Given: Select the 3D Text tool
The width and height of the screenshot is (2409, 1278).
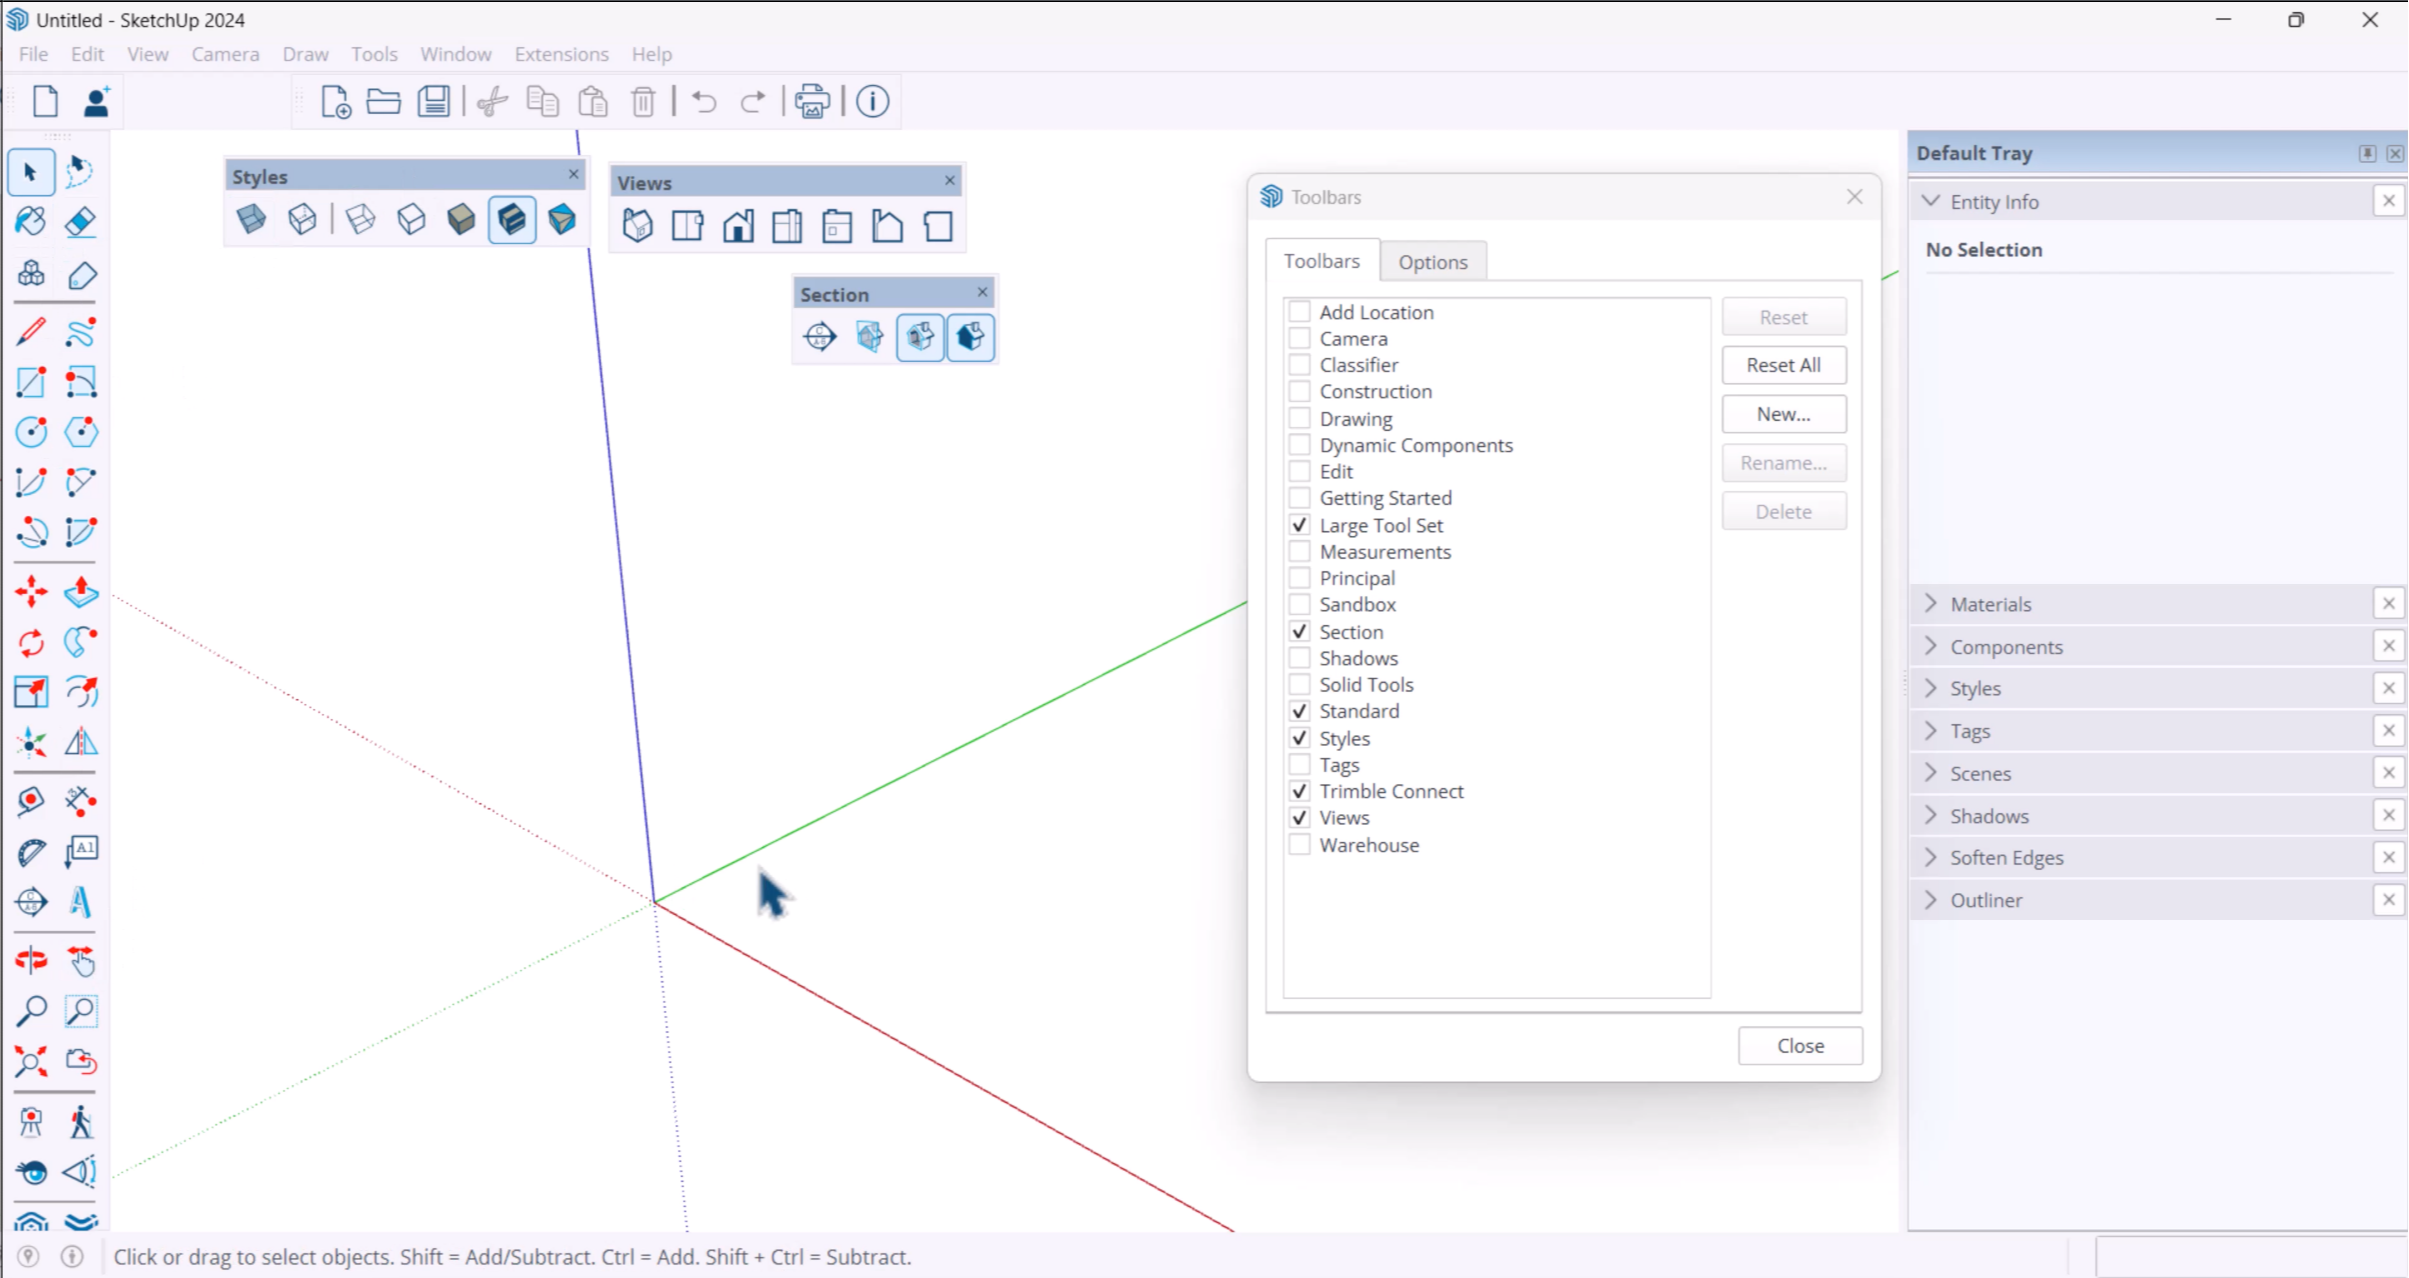Looking at the screenshot, I should pos(80,902).
